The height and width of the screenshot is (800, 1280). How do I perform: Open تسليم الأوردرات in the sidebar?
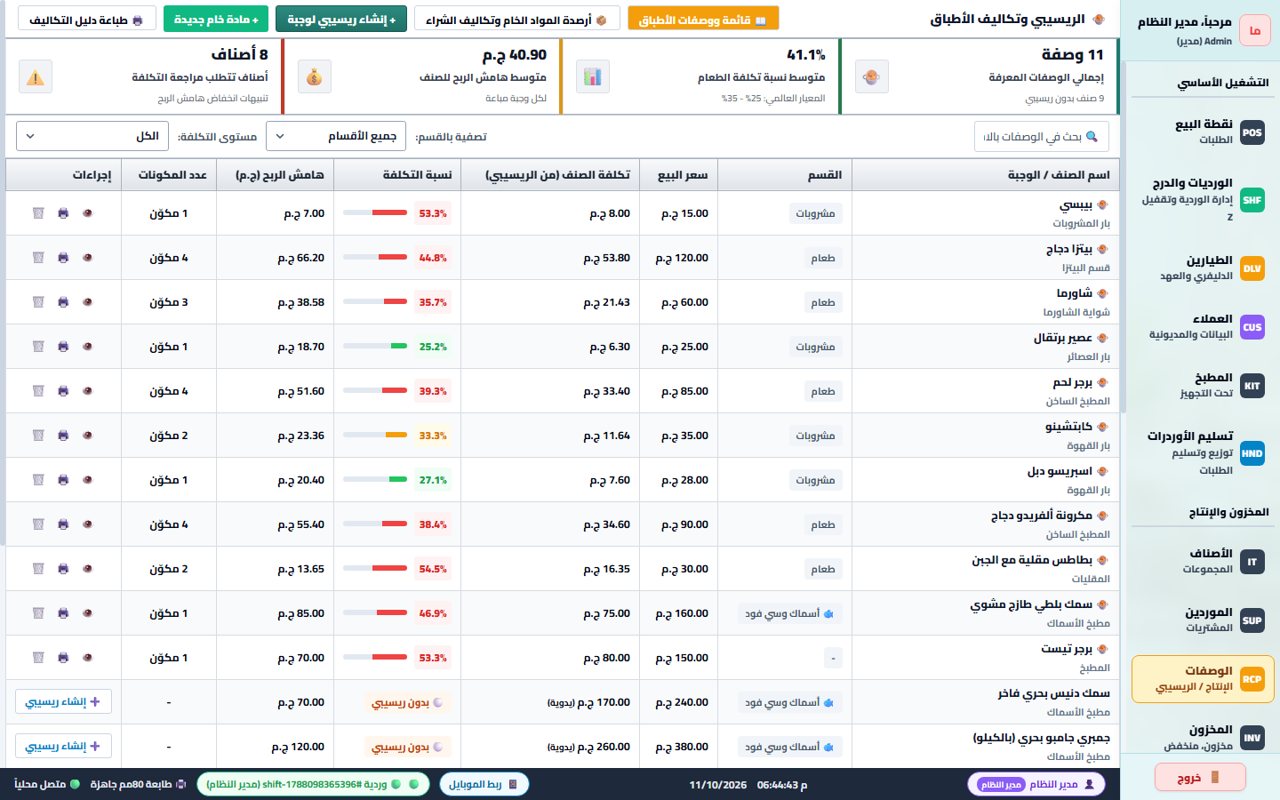pyautogui.click(x=1202, y=453)
